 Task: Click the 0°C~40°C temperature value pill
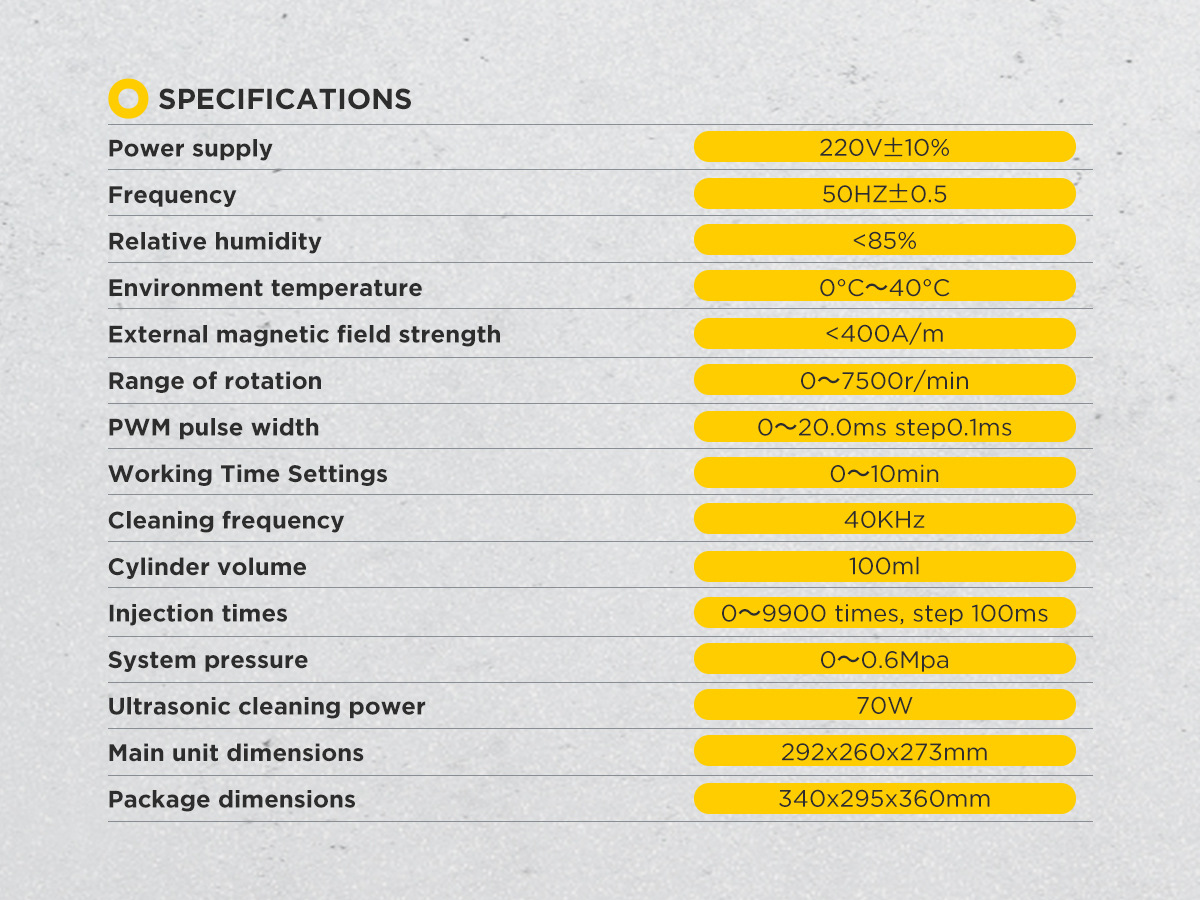tap(884, 288)
